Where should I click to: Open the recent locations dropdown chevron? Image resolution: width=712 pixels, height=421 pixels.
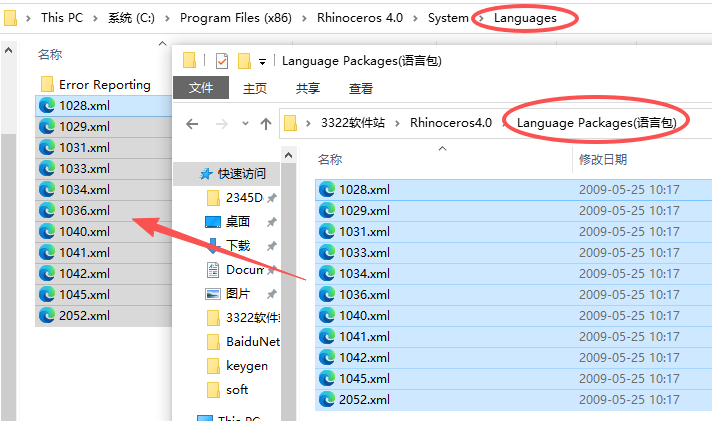pos(245,123)
